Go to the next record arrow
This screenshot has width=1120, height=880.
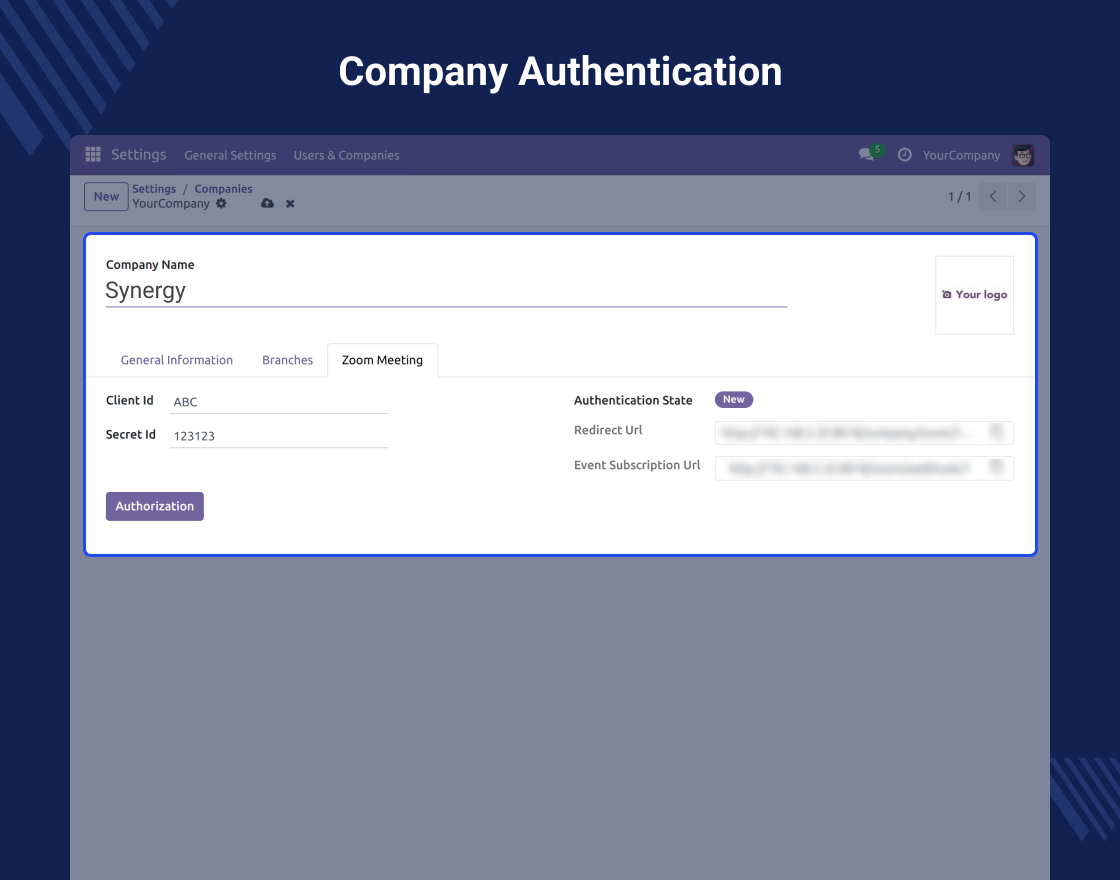click(x=1021, y=197)
